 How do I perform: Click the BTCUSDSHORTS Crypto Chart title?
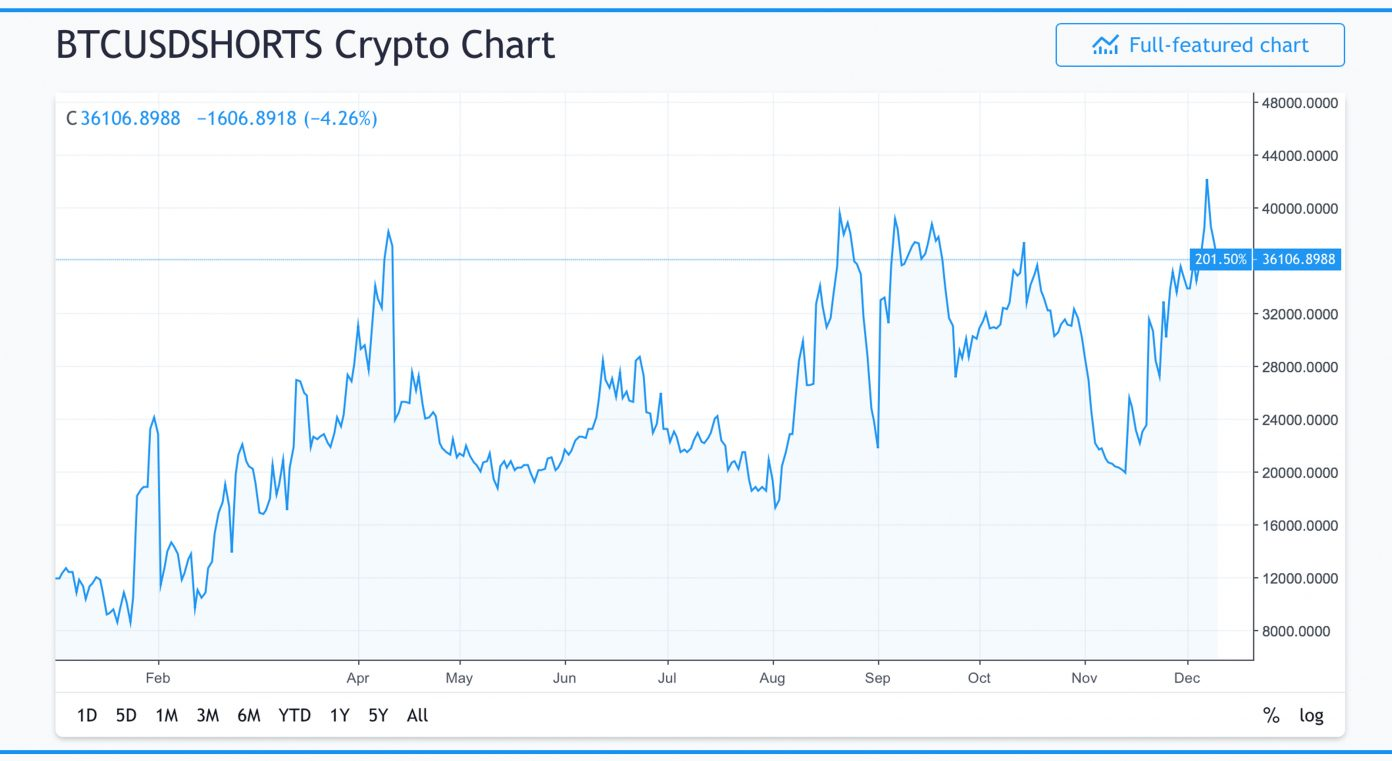[x=305, y=45]
